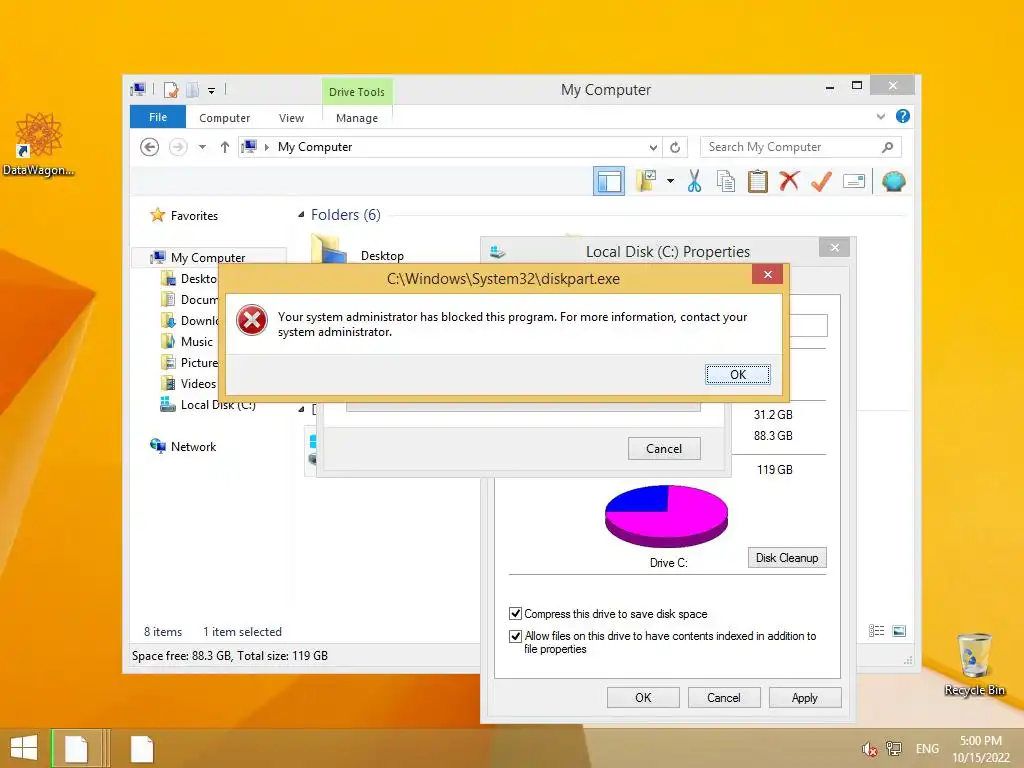Select My Computer in navigation tree
The image size is (1024, 768).
208,257
